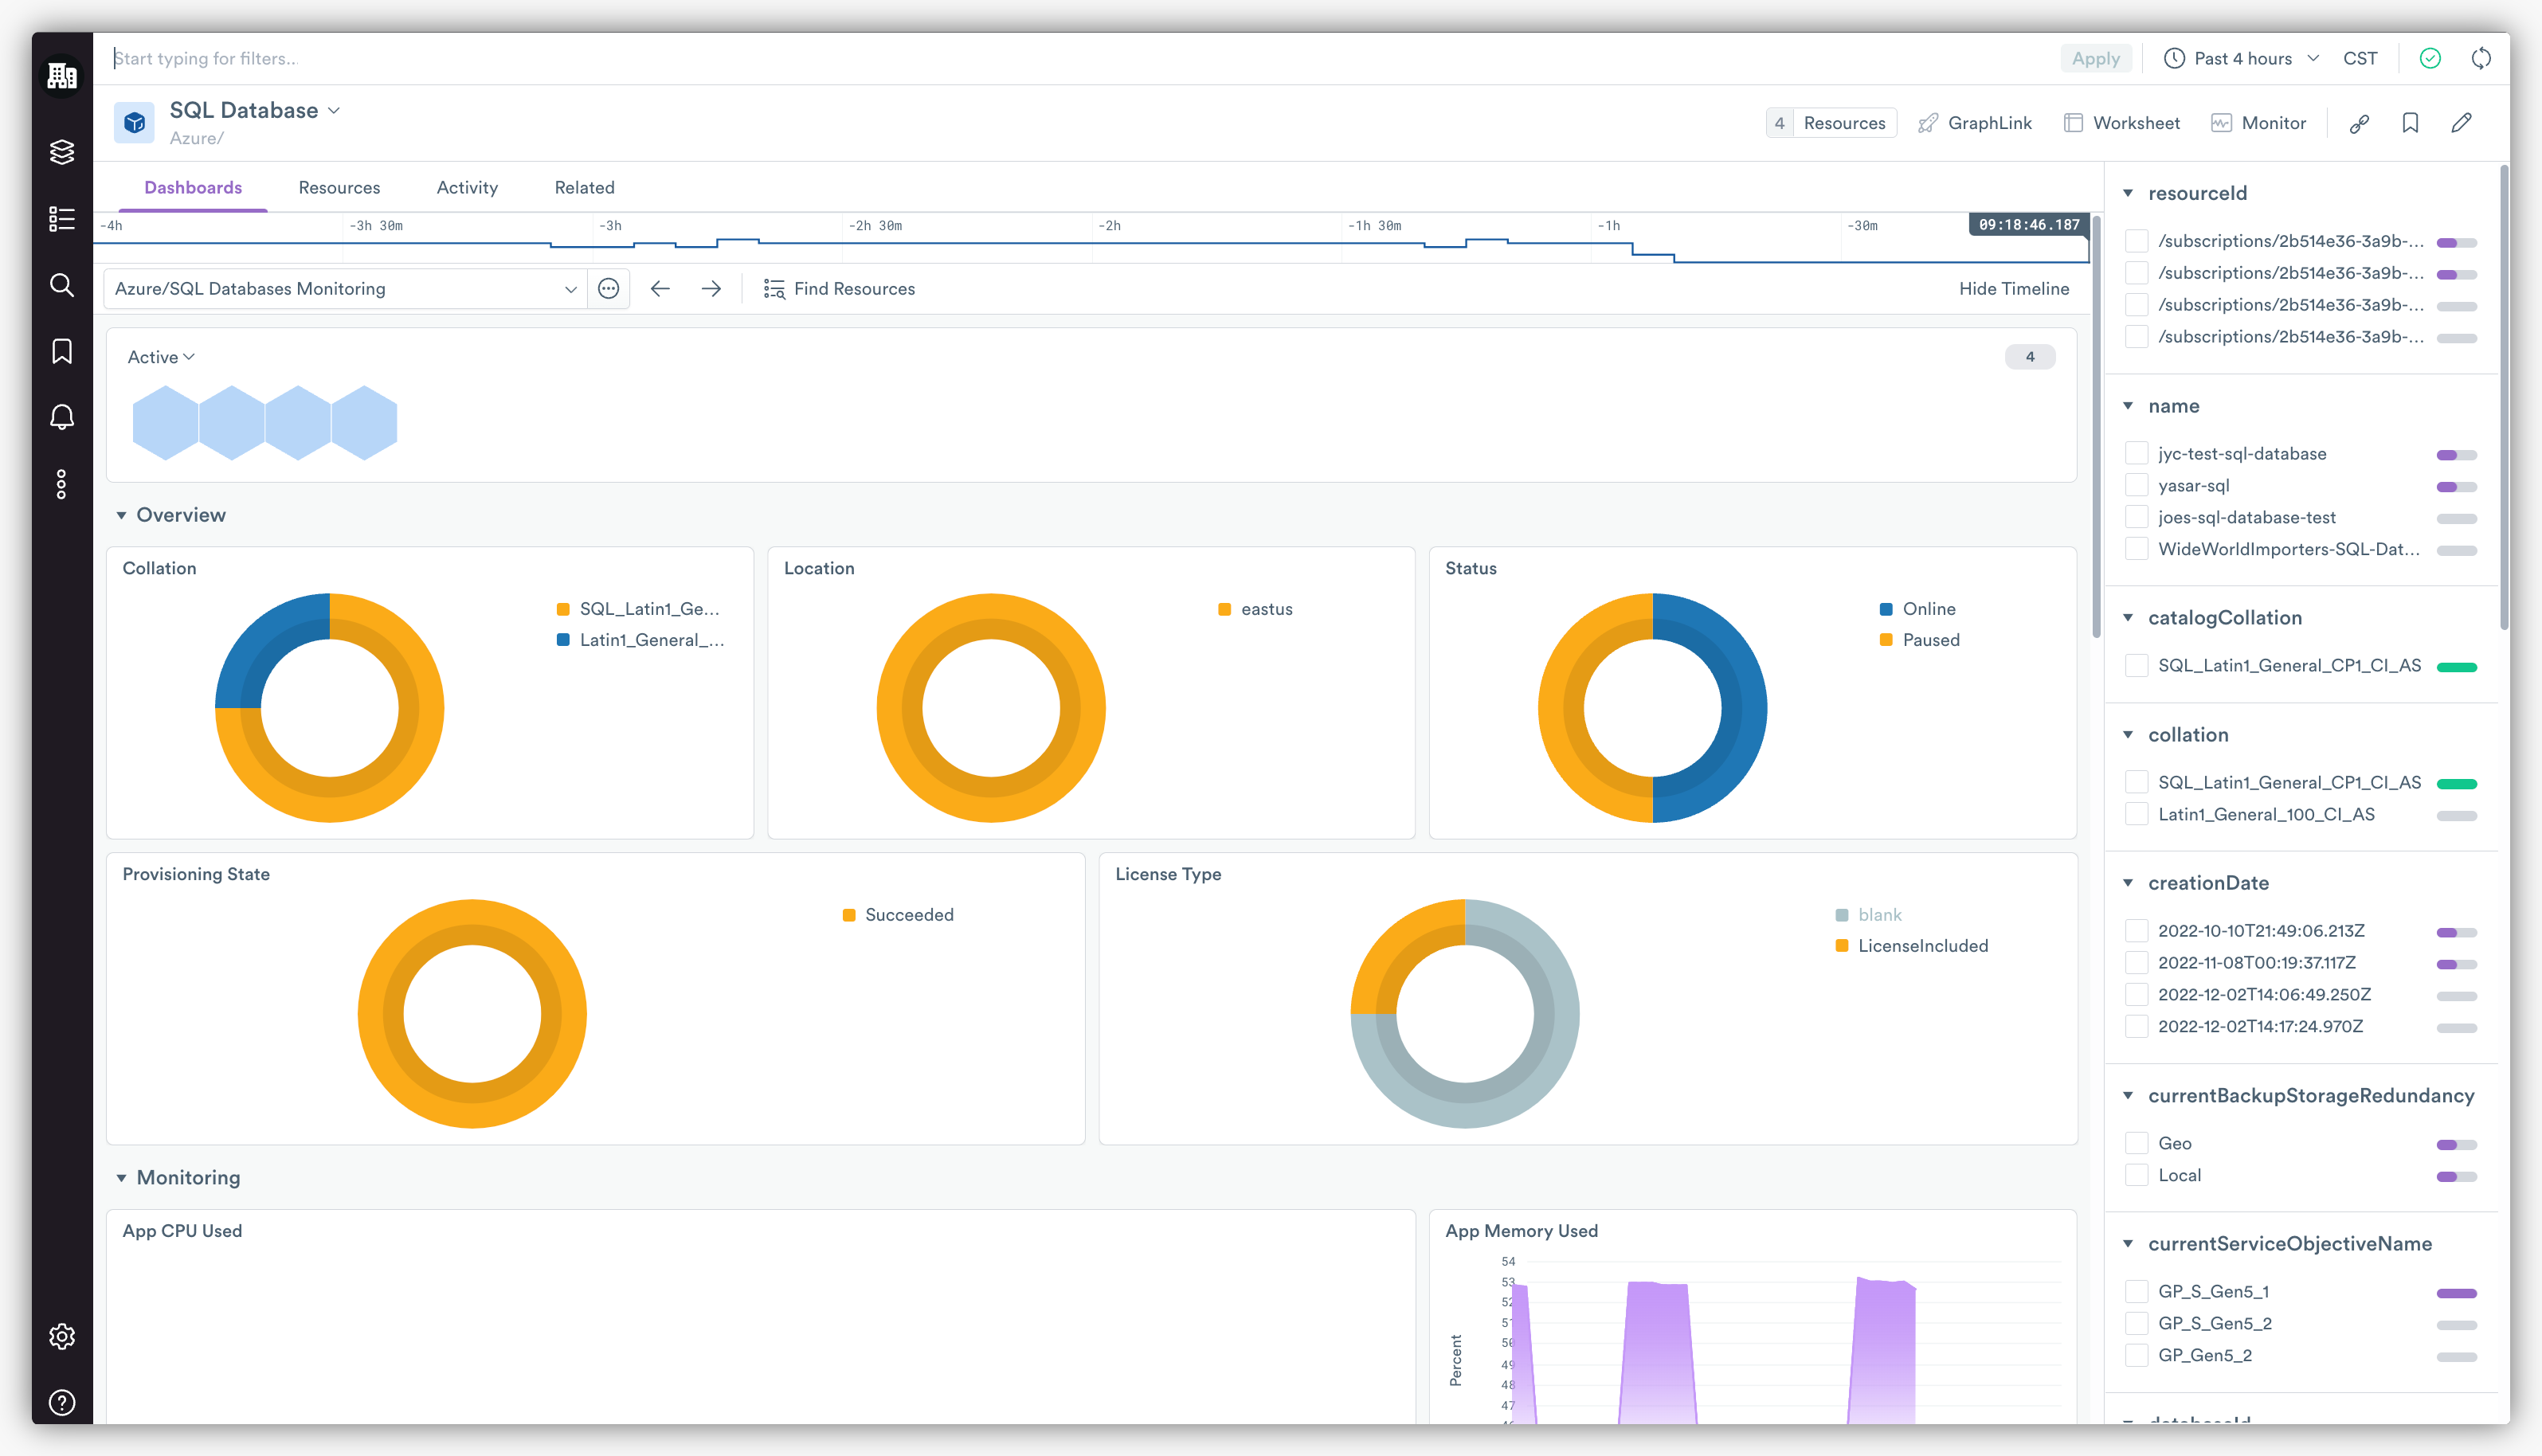Image resolution: width=2542 pixels, height=1456 pixels.
Task: Switch to the Dashboards tab
Action: tap(193, 188)
